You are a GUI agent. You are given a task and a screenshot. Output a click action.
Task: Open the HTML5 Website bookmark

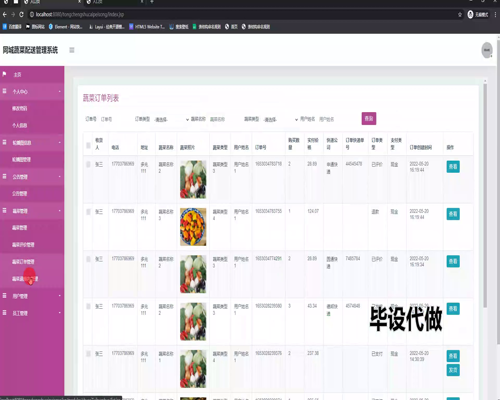147,27
